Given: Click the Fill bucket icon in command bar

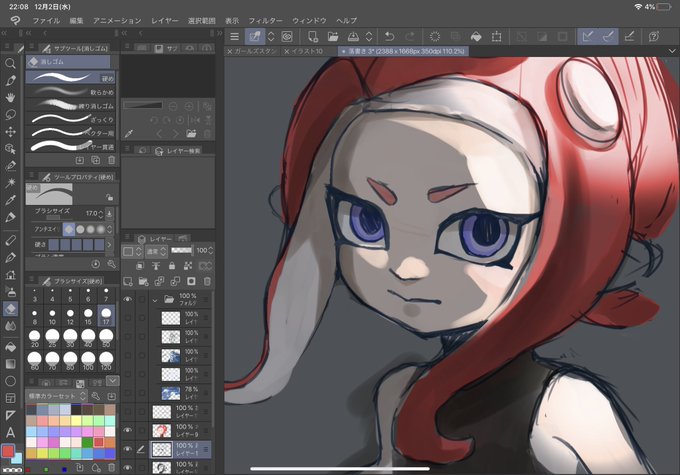Looking at the screenshot, I should pos(476,37).
